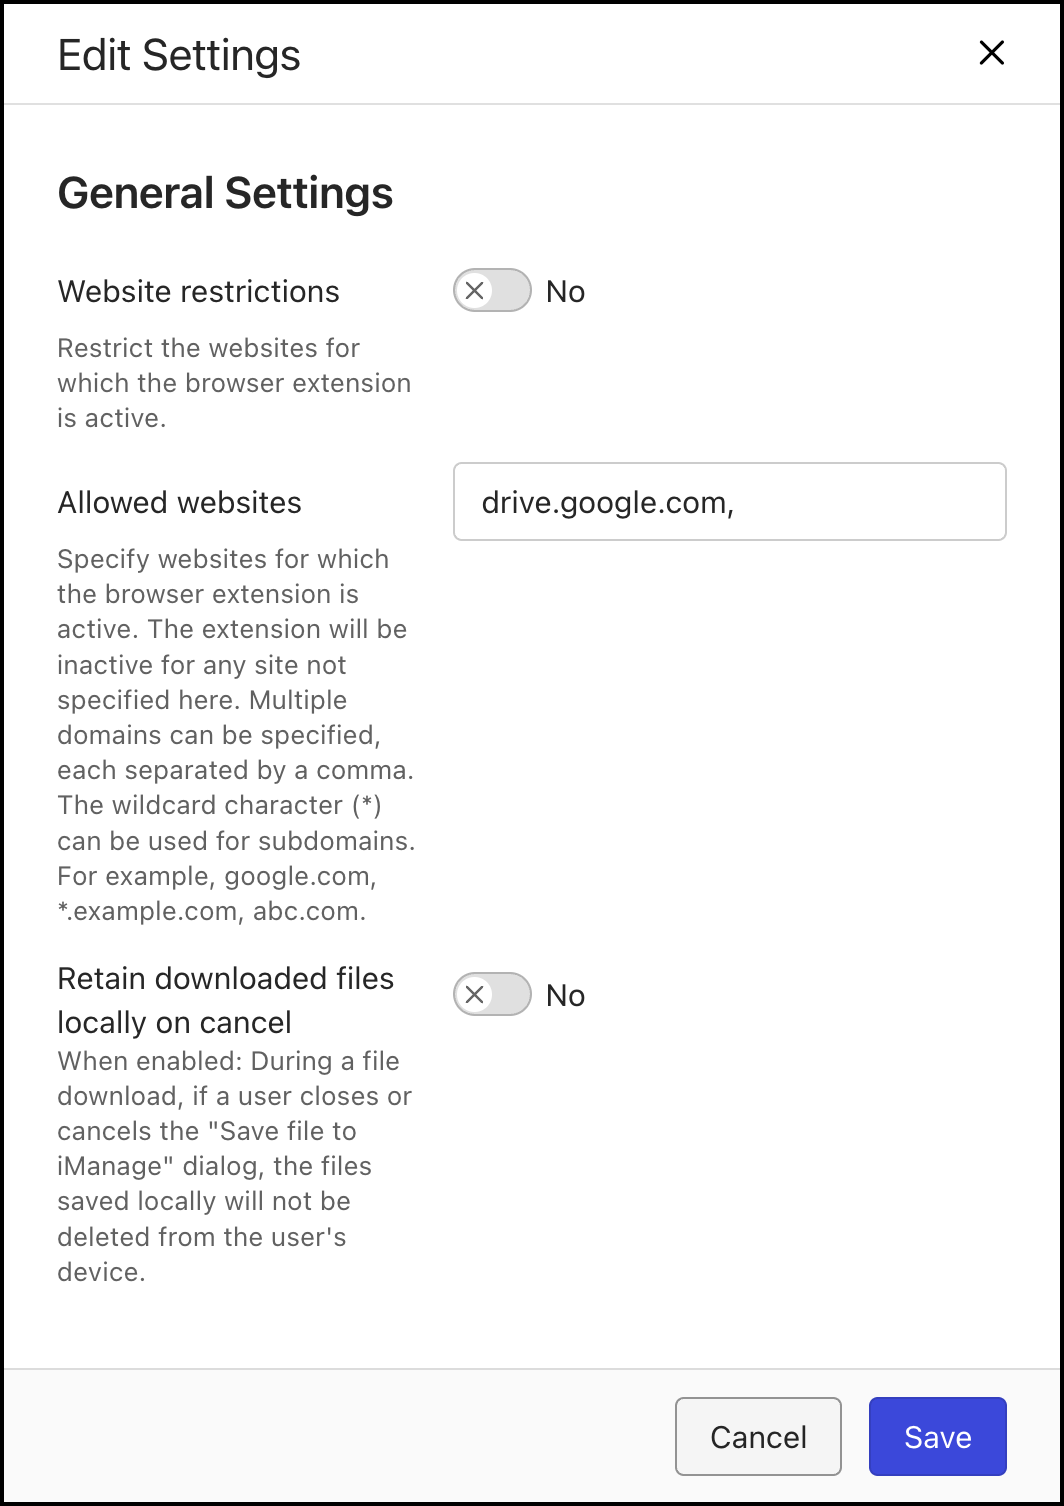Click the X knob on Retain downloaded files switch
This screenshot has height=1506, width=1064.
point(475,995)
